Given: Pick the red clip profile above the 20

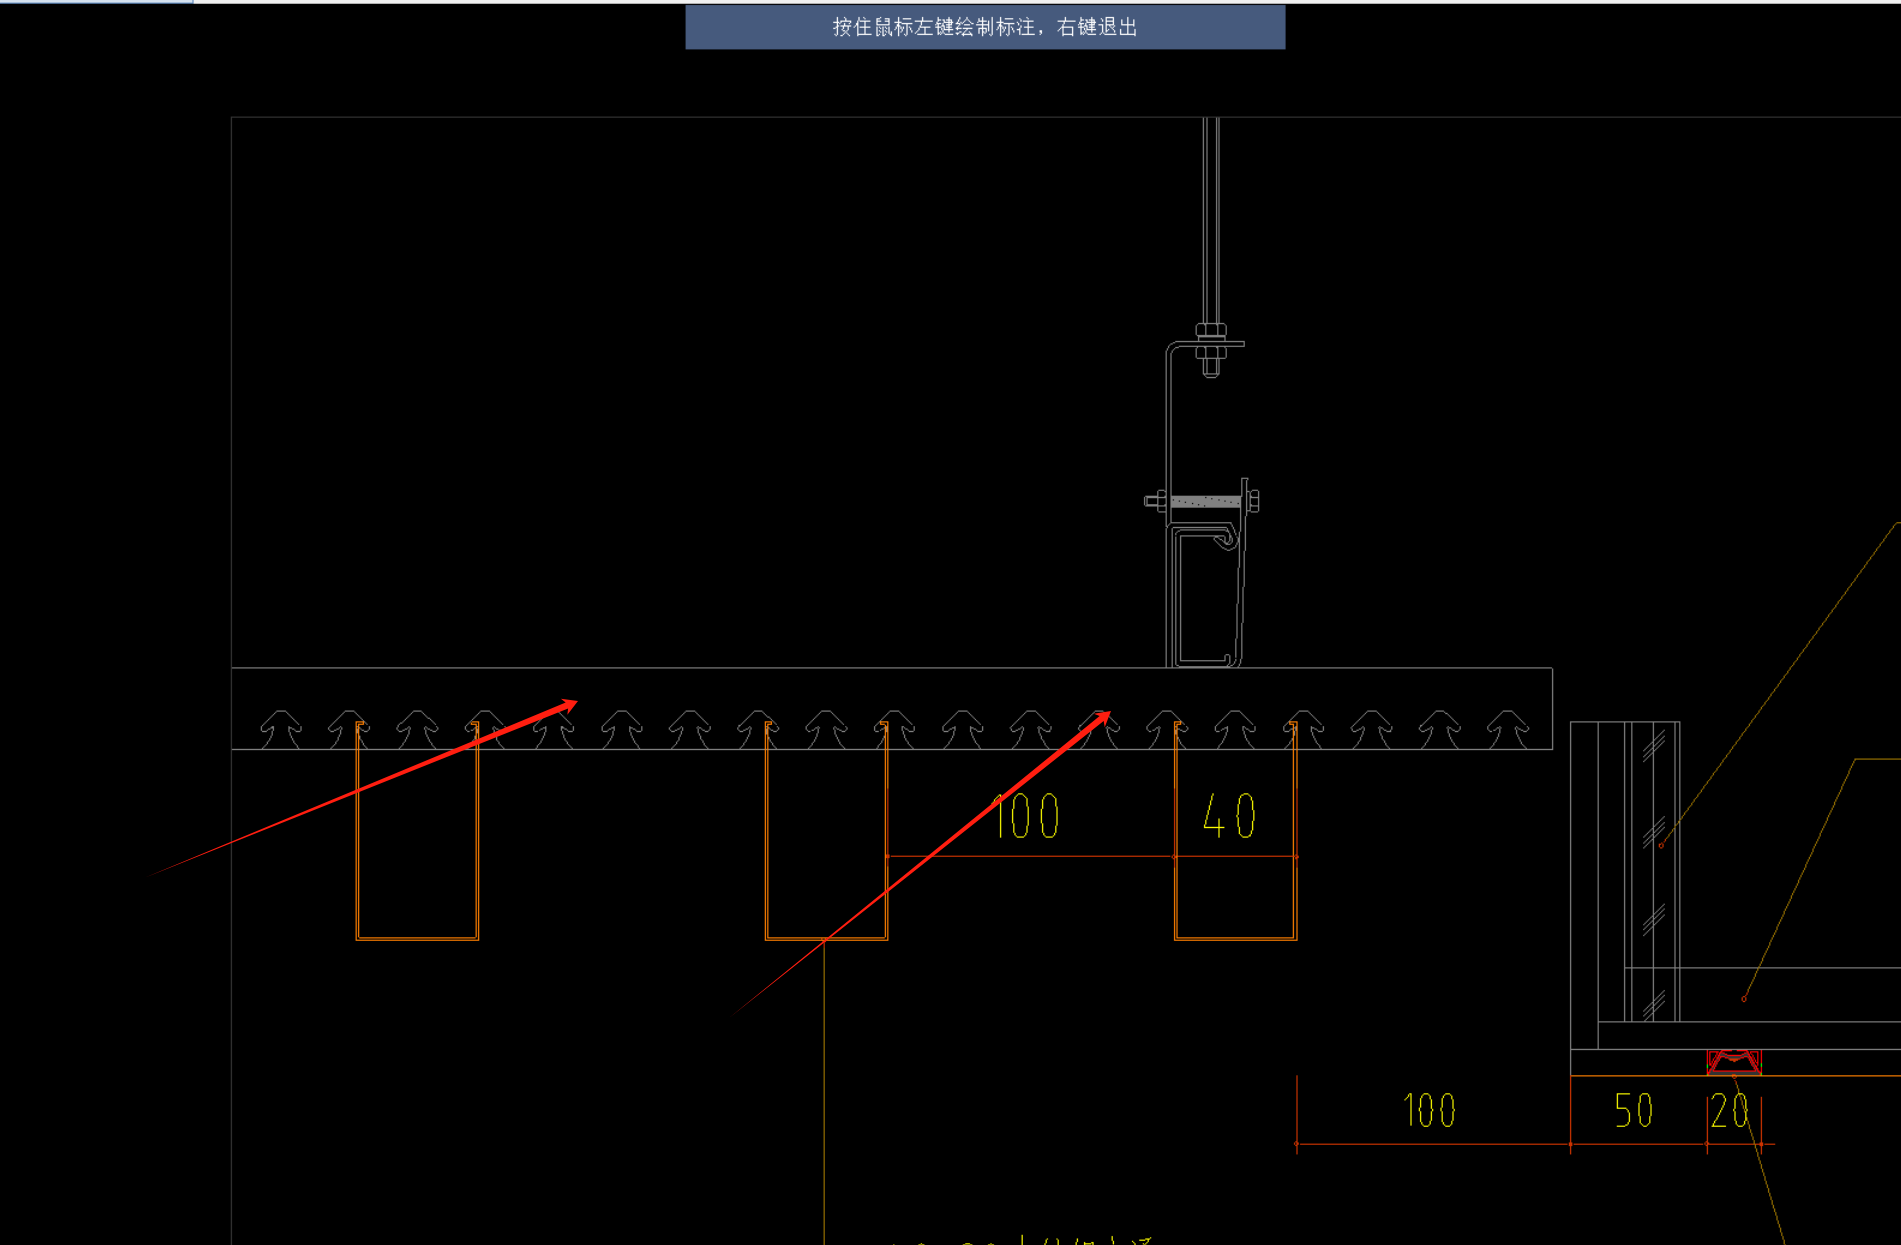Looking at the screenshot, I should 1734,1062.
